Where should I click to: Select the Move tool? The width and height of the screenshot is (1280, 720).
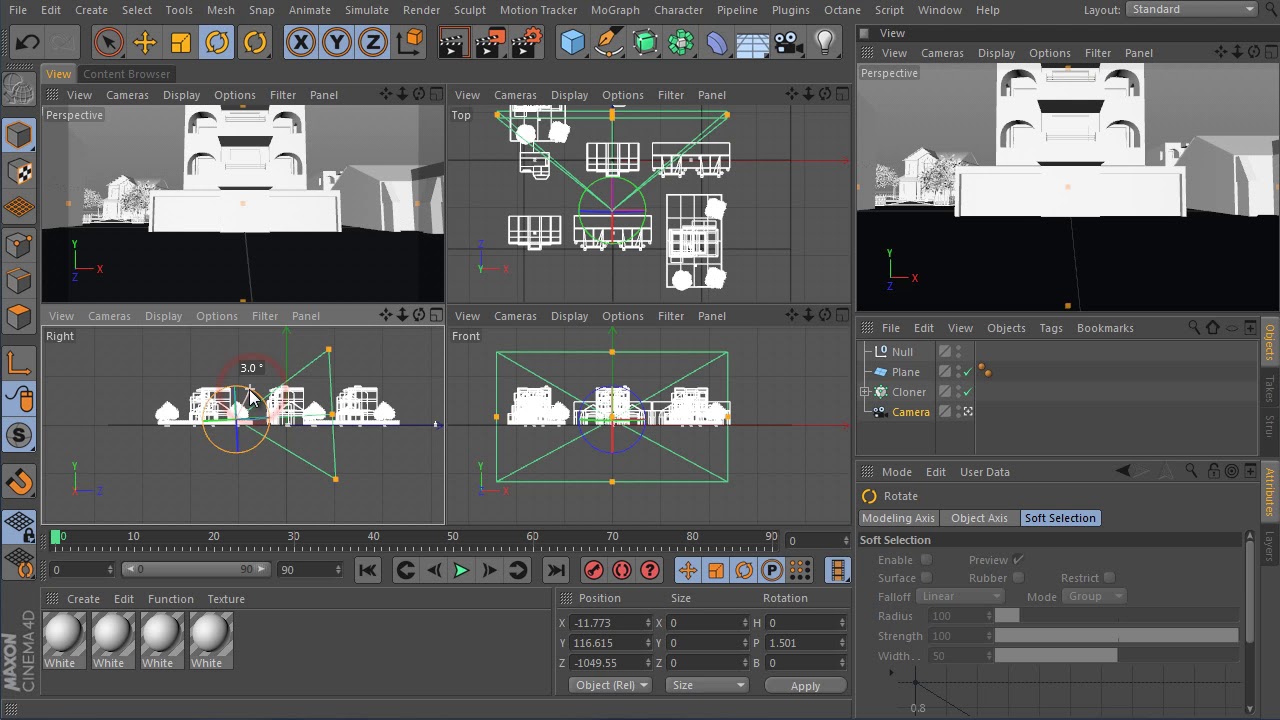pyautogui.click(x=145, y=42)
